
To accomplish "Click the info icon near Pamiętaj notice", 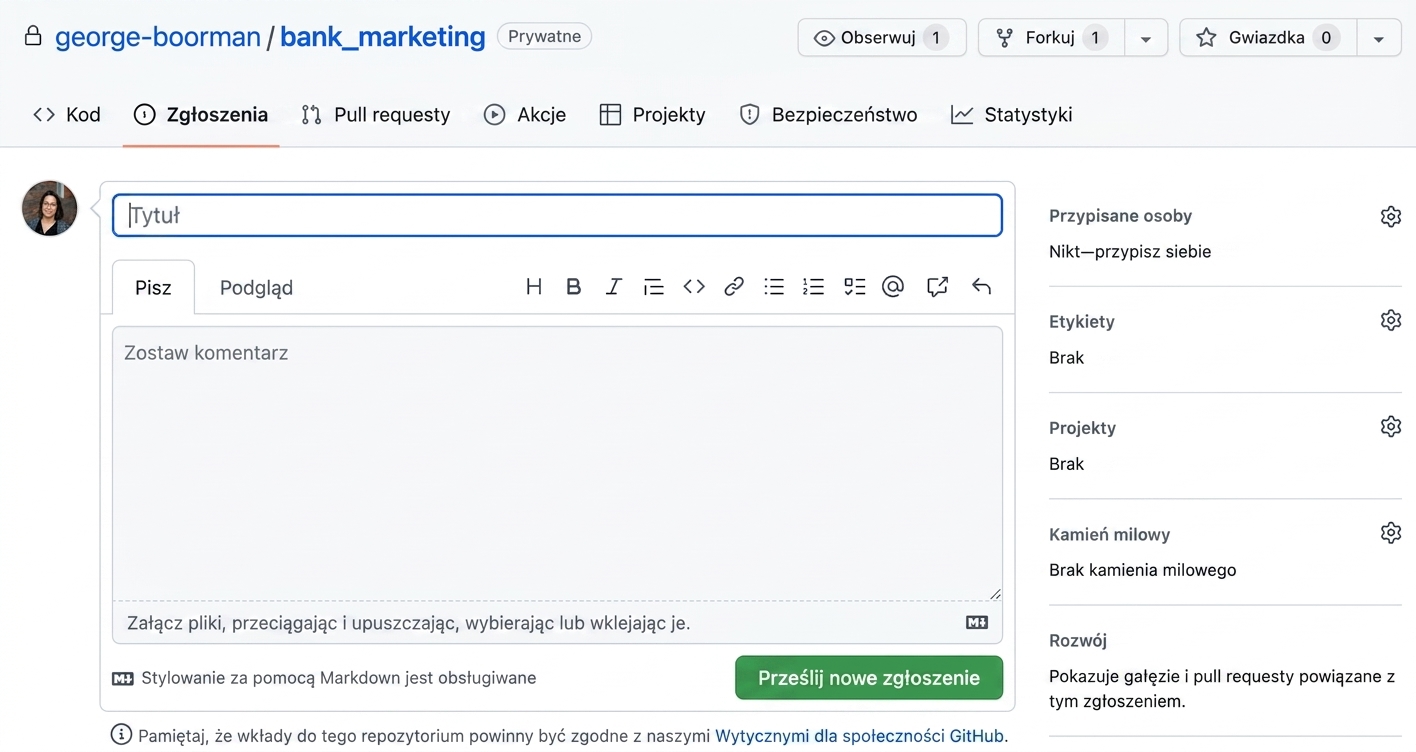I will (121, 735).
